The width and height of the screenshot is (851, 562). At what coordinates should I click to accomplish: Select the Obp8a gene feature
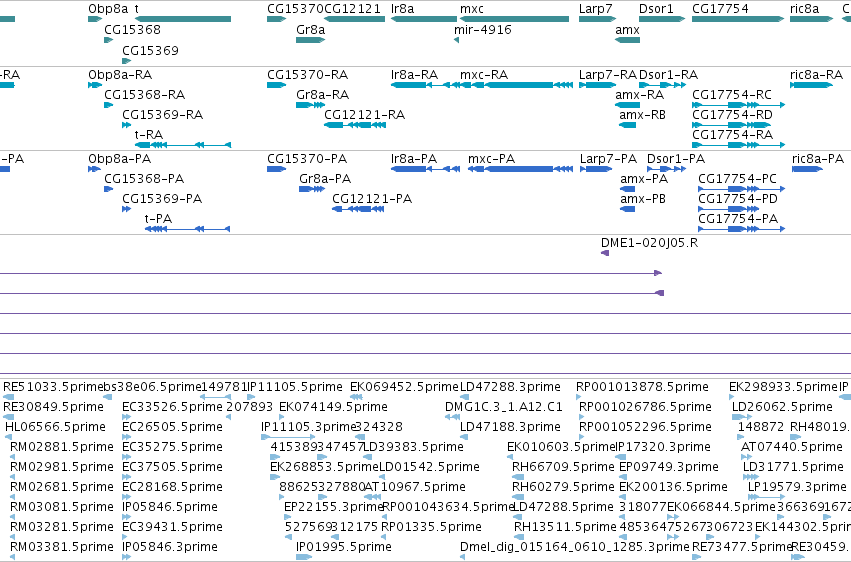pos(95,19)
